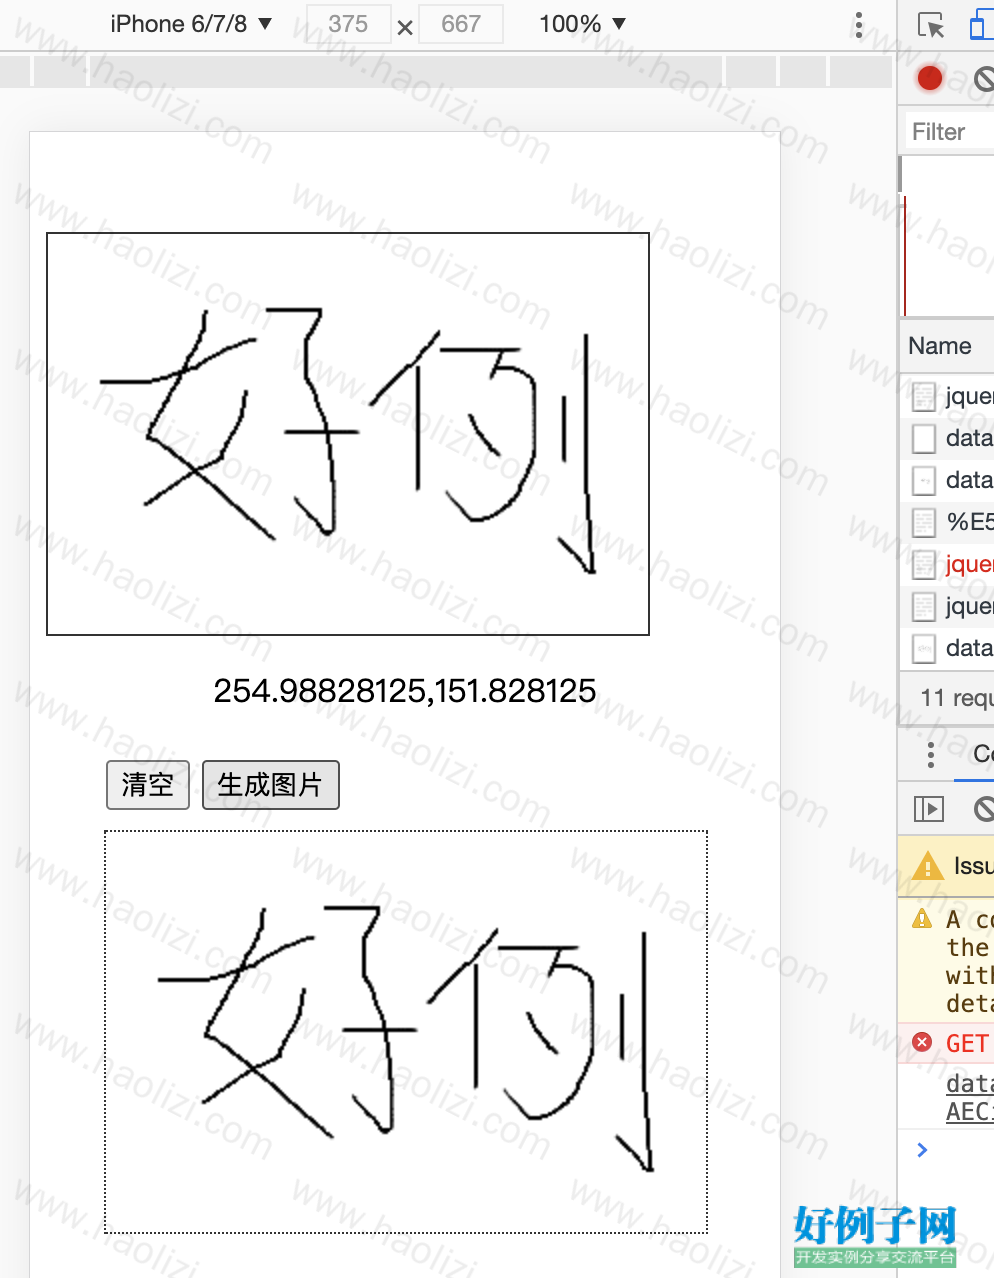The height and width of the screenshot is (1278, 994).
Task: Click the red GET error text
Action: (967, 1044)
